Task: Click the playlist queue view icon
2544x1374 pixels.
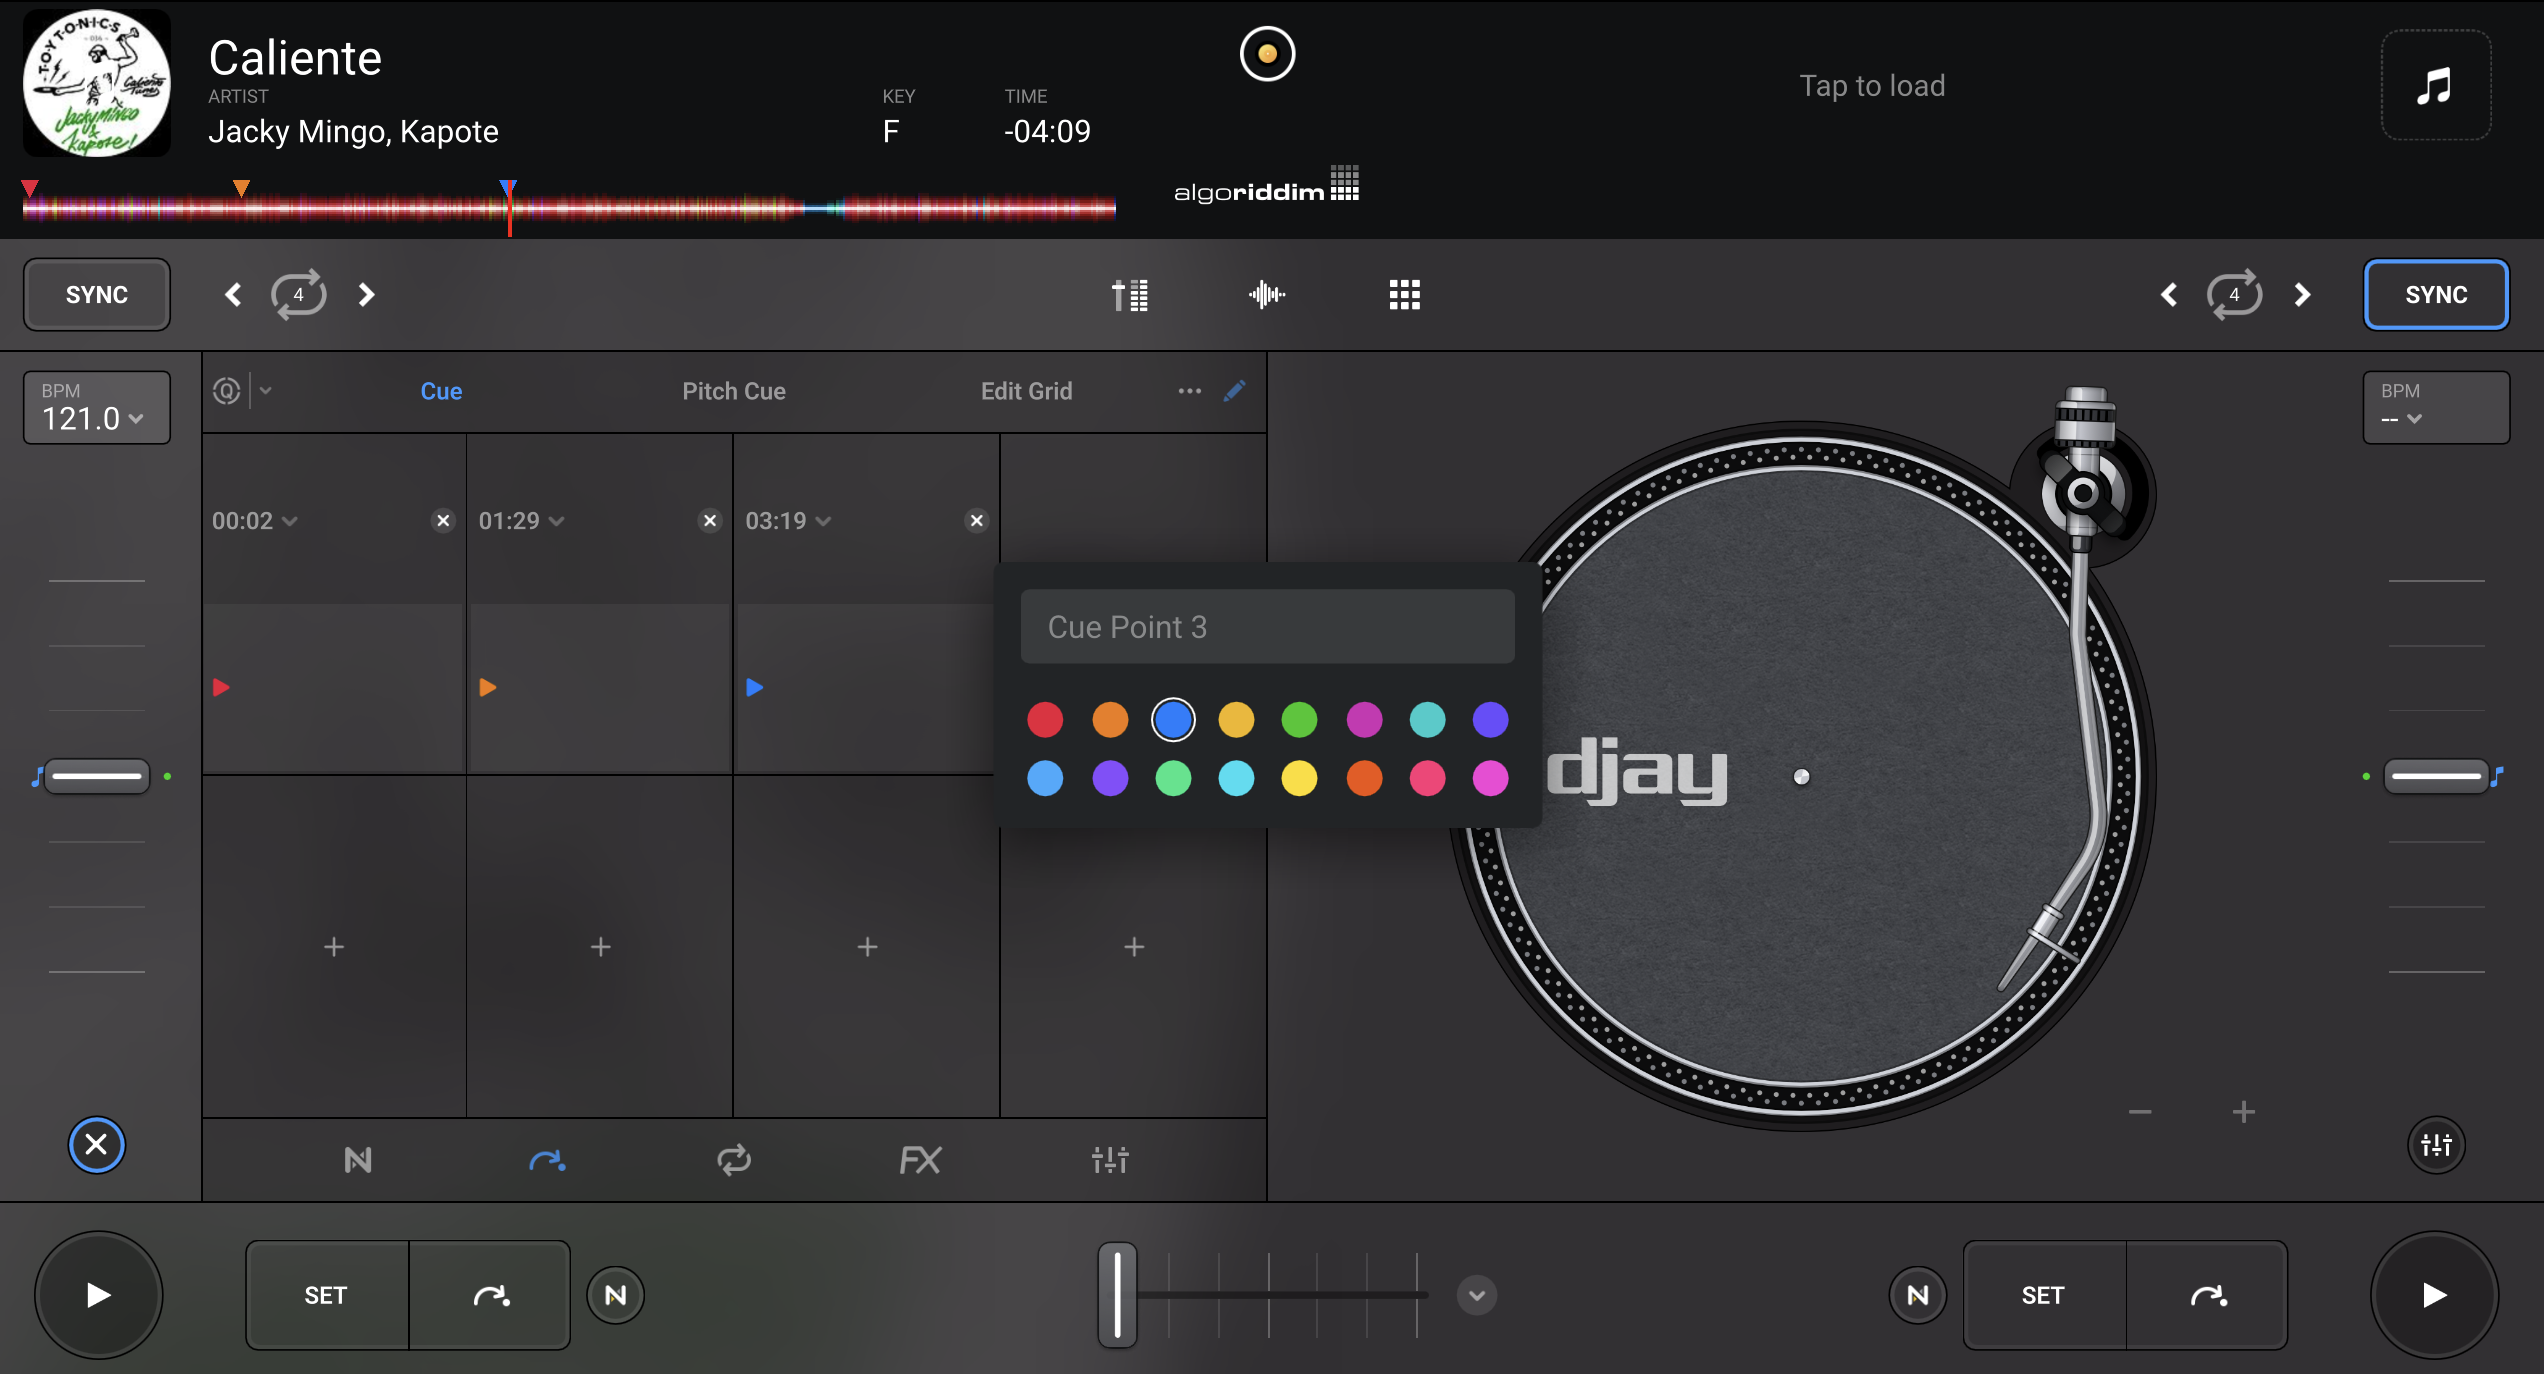Action: point(1130,294)
